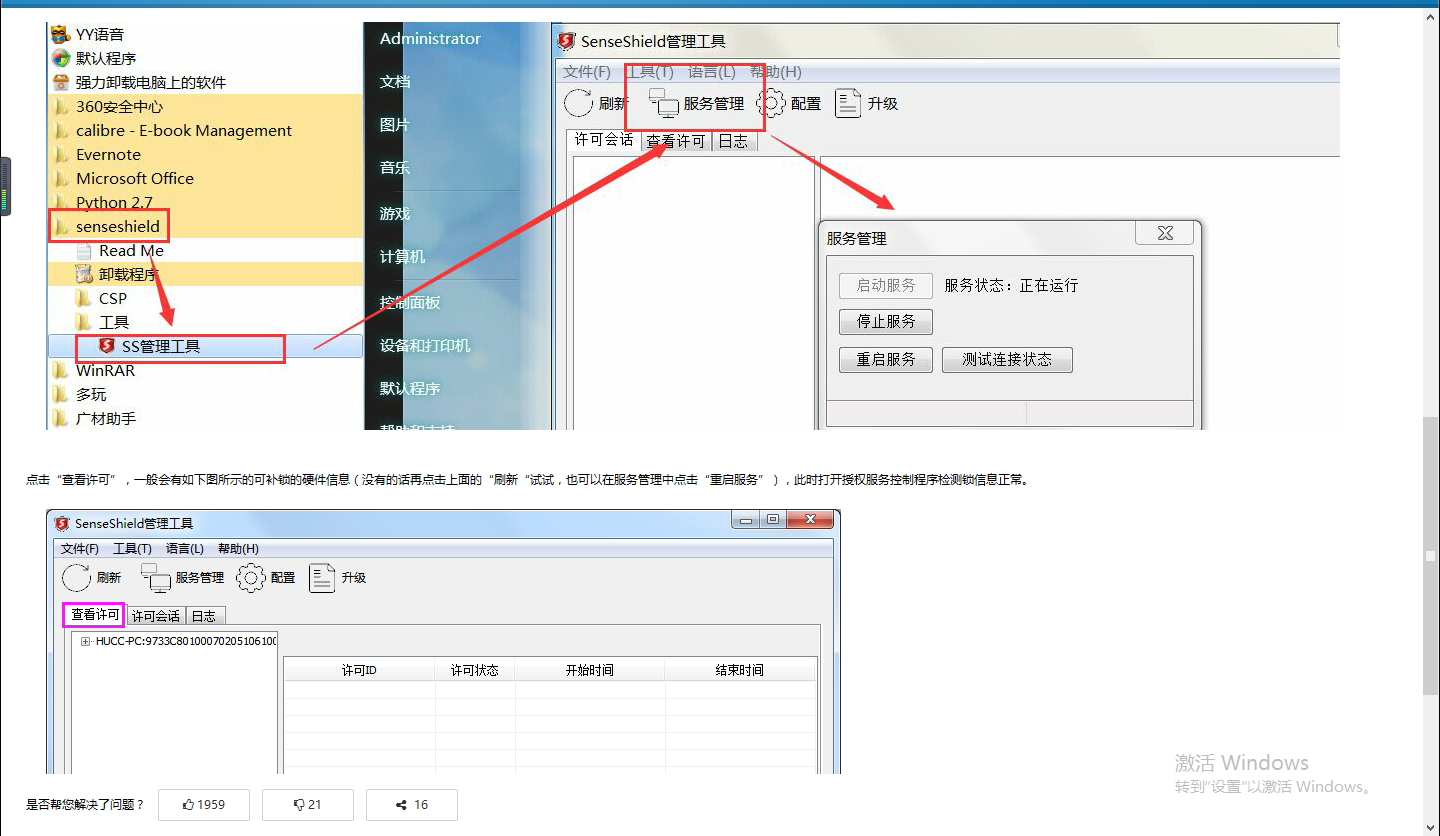The height and width of the screenshot is (836, 1440).
Task: Click the SenseShield logo in the lower window title bar
Action: [x=62, y=523]
